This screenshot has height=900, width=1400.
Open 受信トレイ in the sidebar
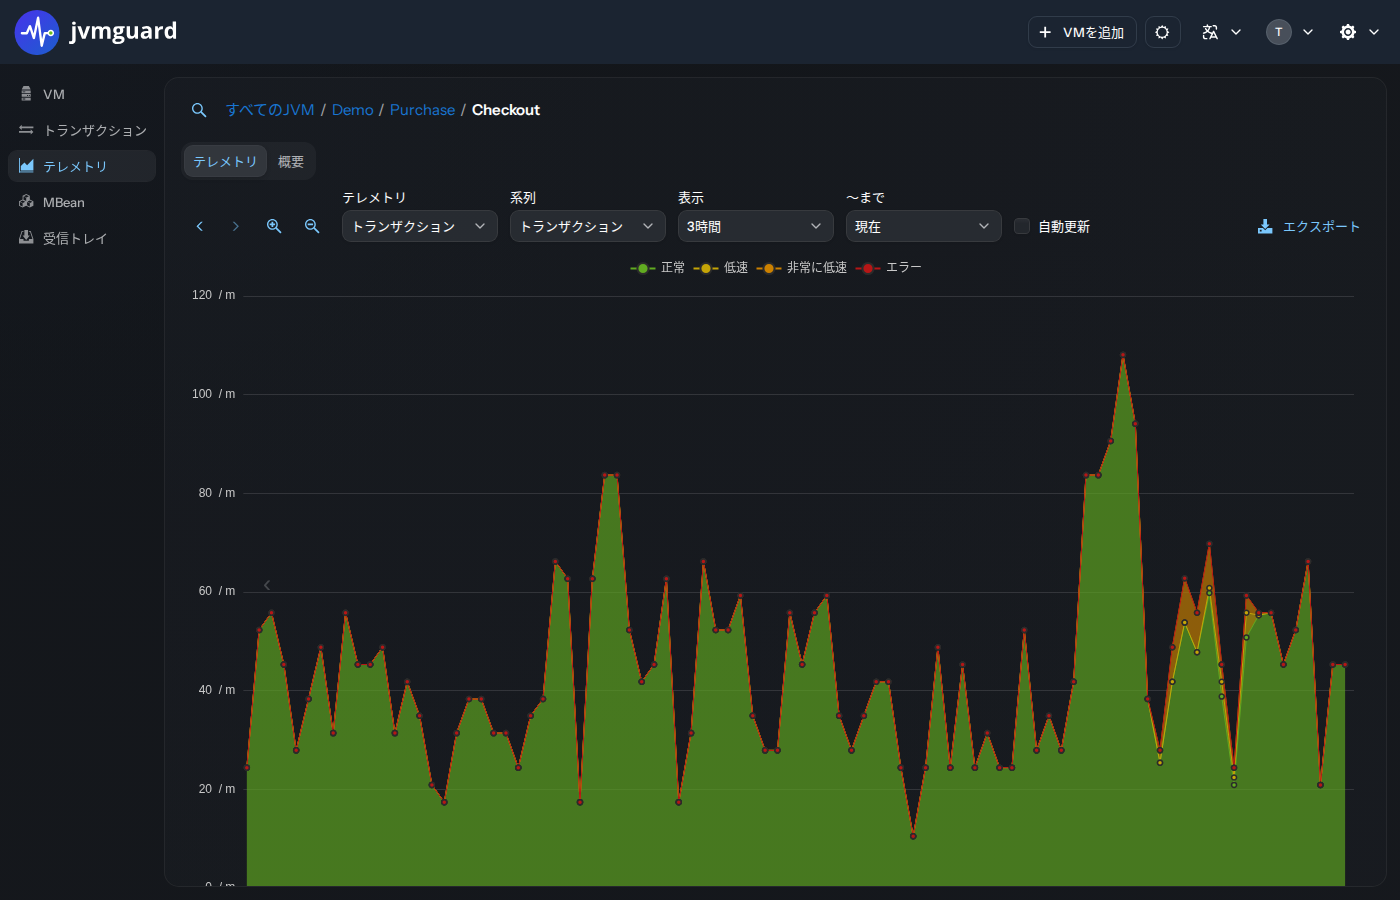click(x=82, y=238)
